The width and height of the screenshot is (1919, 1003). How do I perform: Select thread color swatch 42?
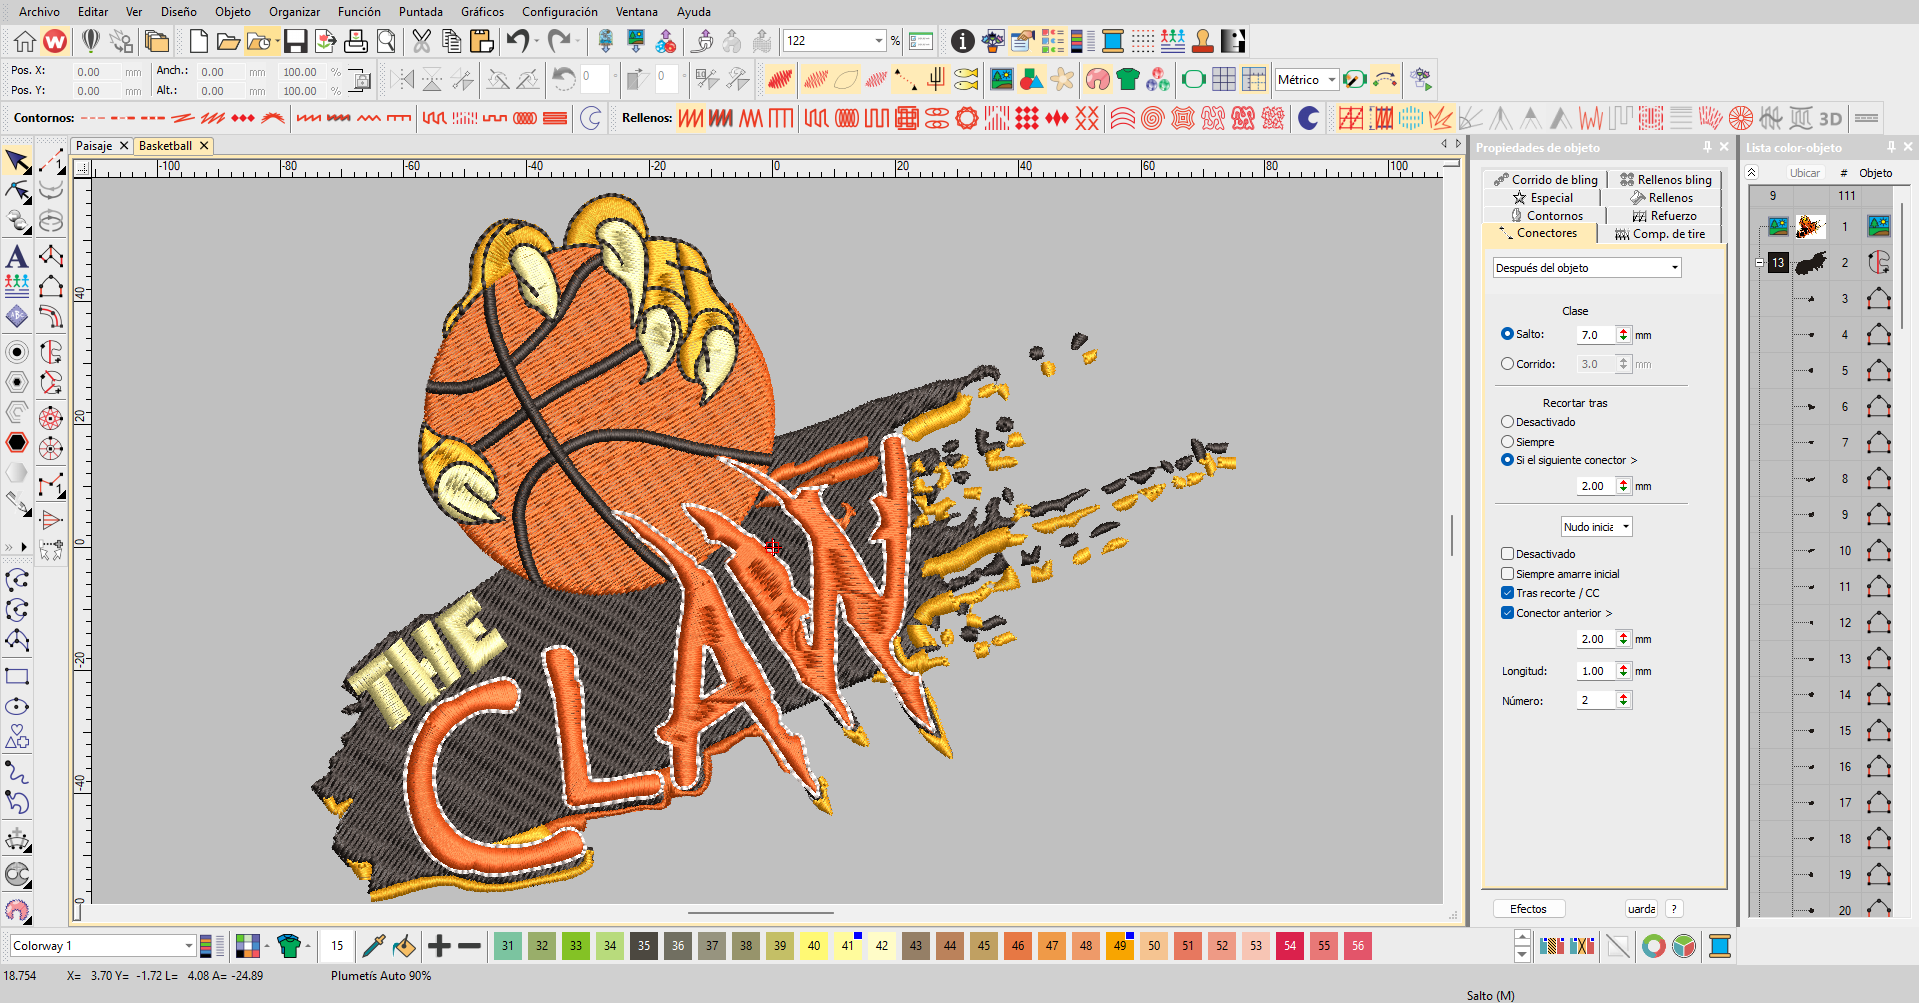click(882, 945)
